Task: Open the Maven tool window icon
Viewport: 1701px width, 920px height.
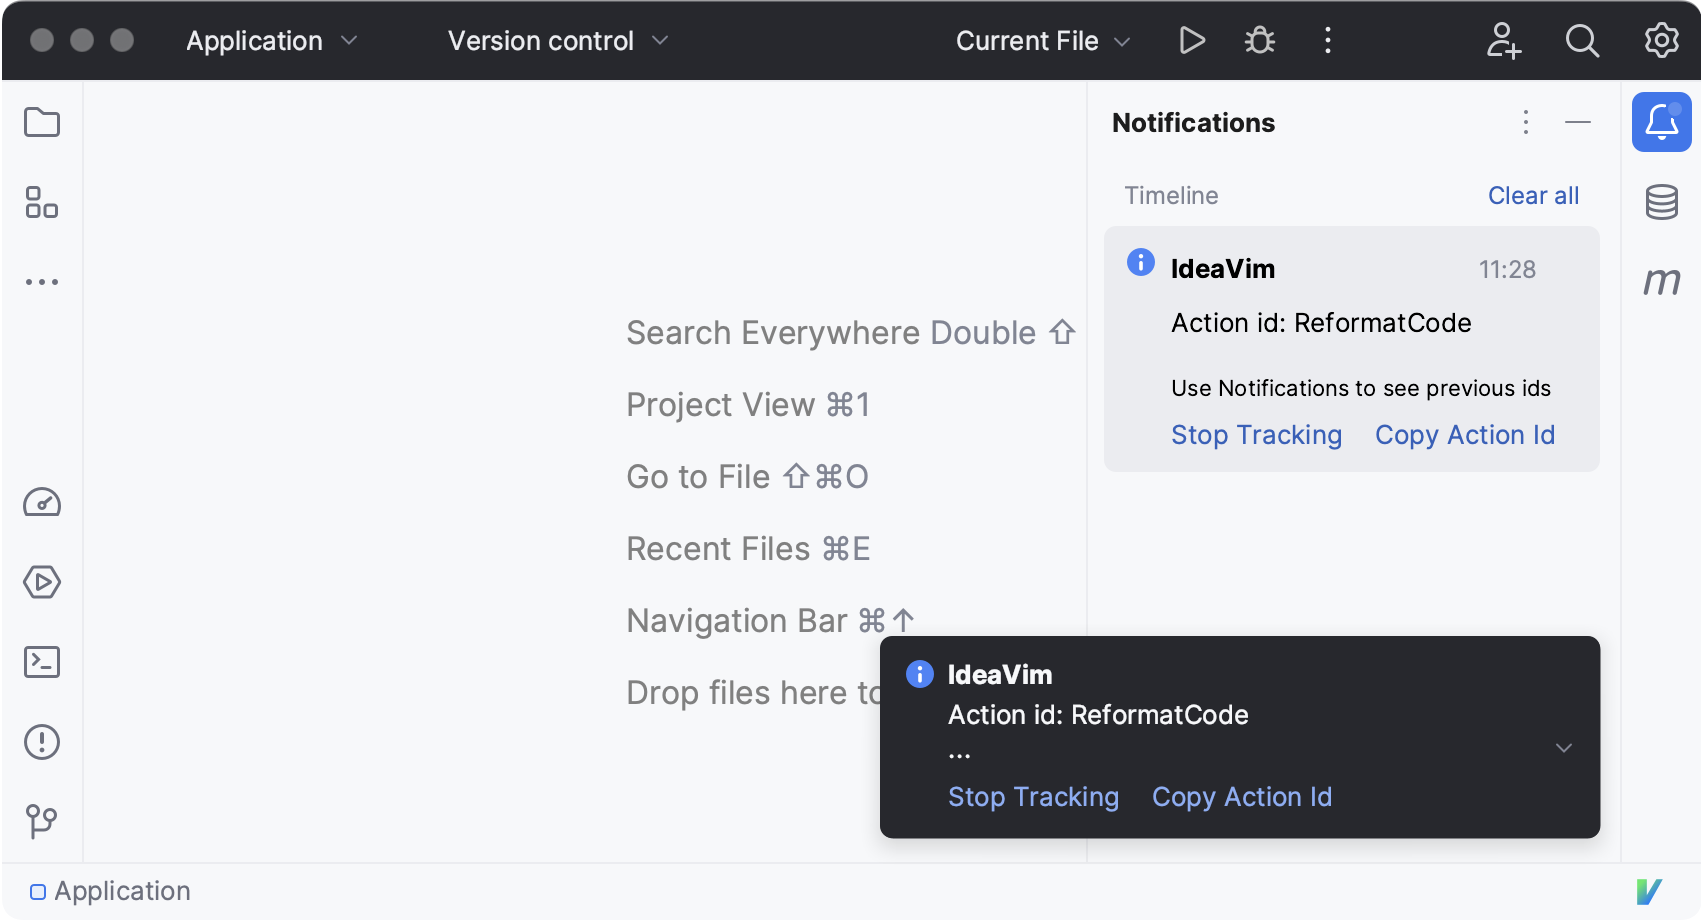Action: [x=1661, y=282]
